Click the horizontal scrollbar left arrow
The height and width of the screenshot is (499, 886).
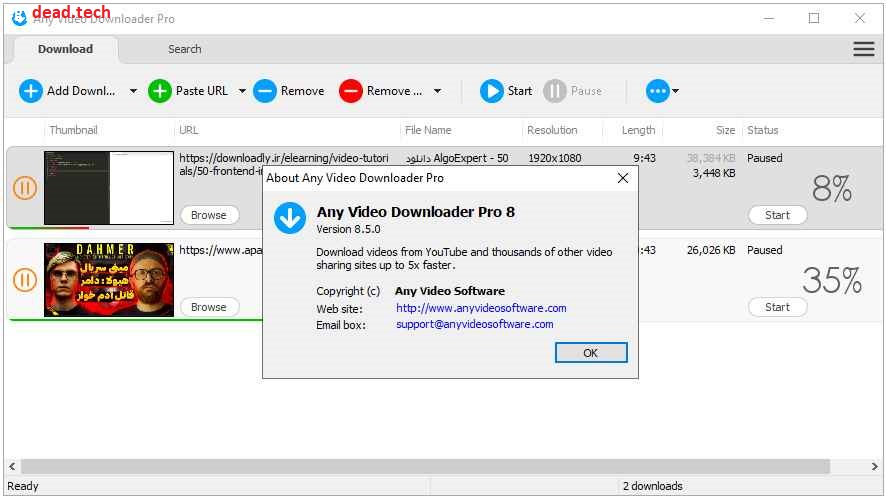point(12,466)
